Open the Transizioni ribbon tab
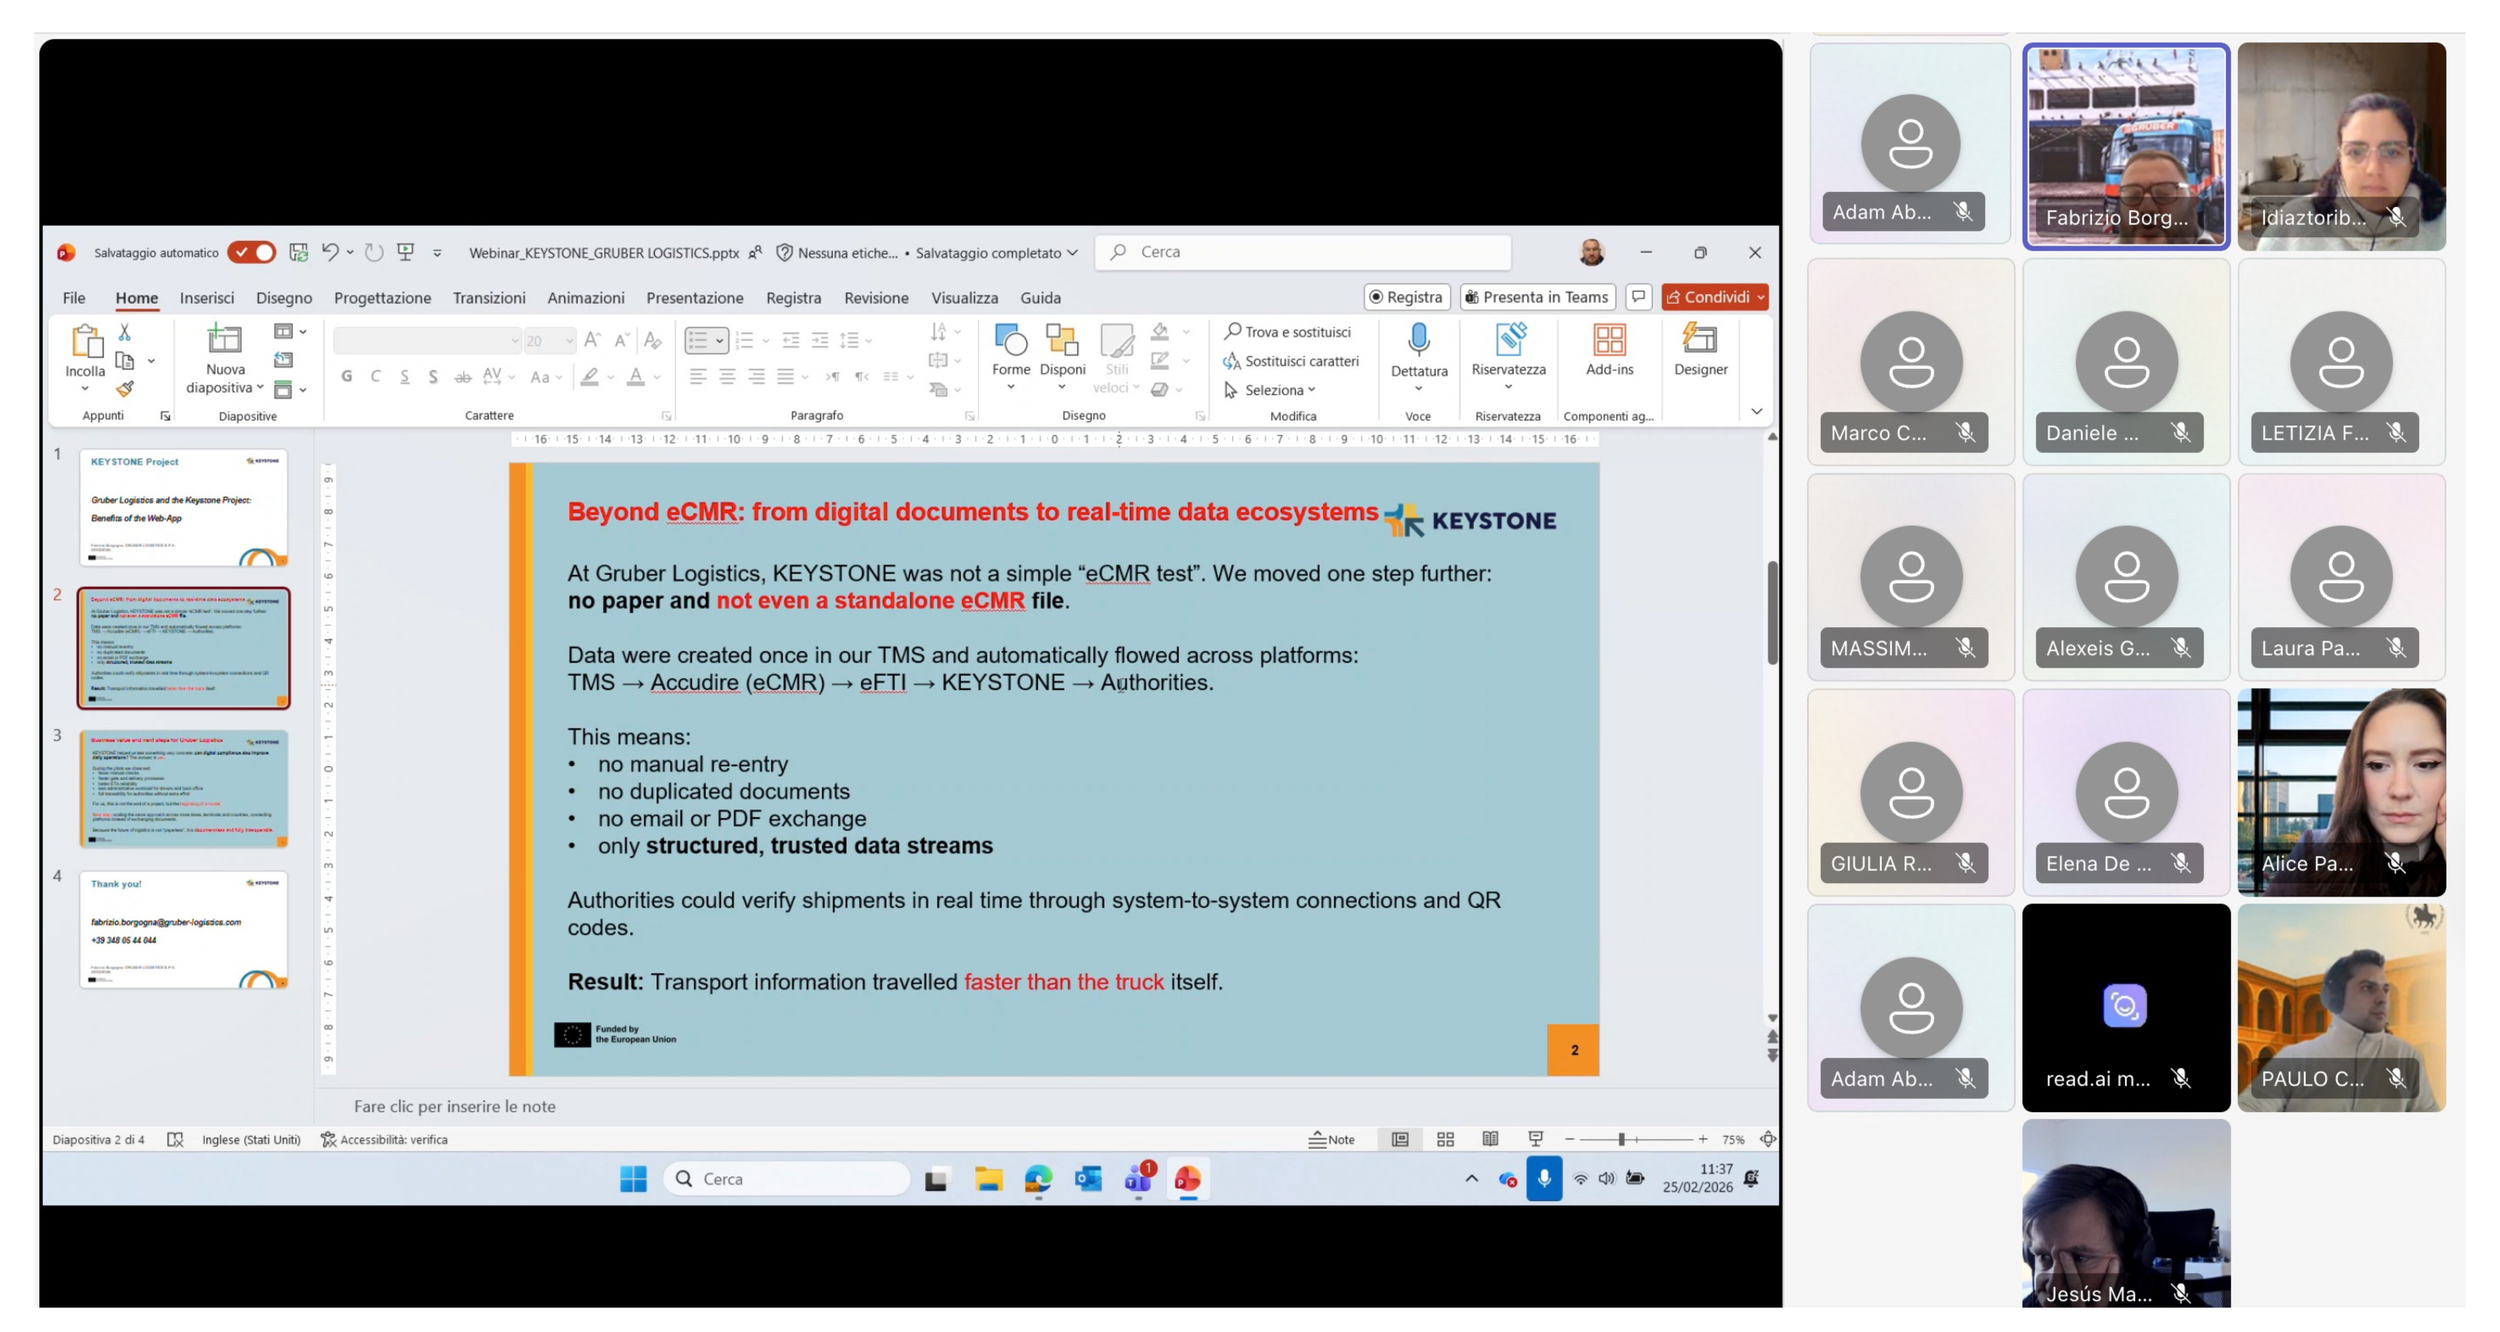The height and width of the screenshot is (1332, 2500). coord(489,298)
